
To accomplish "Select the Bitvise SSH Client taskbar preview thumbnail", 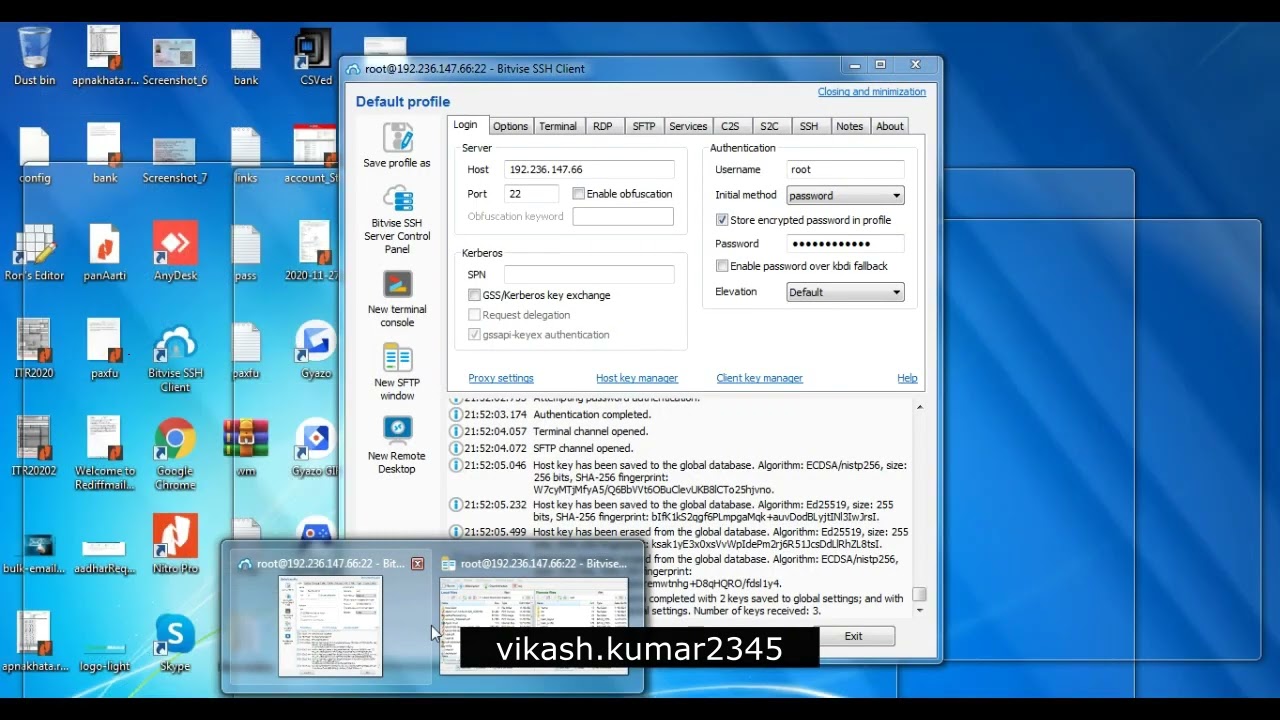I will [x=330, y=625].
